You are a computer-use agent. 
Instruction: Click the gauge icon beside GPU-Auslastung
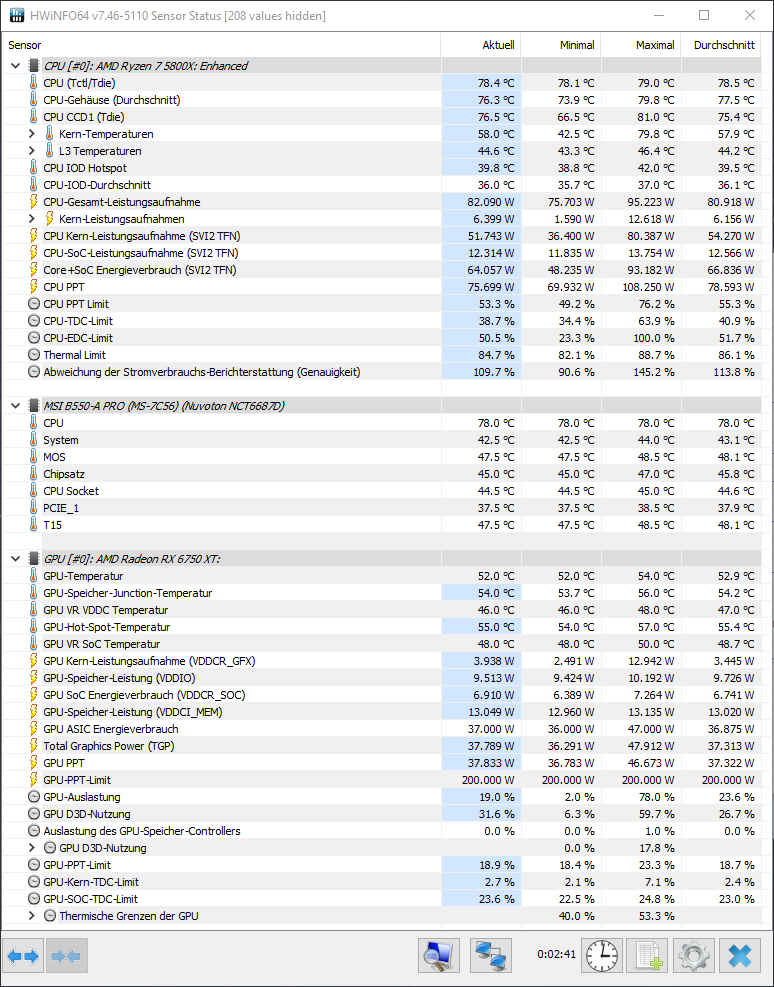[x=34, y=796]
